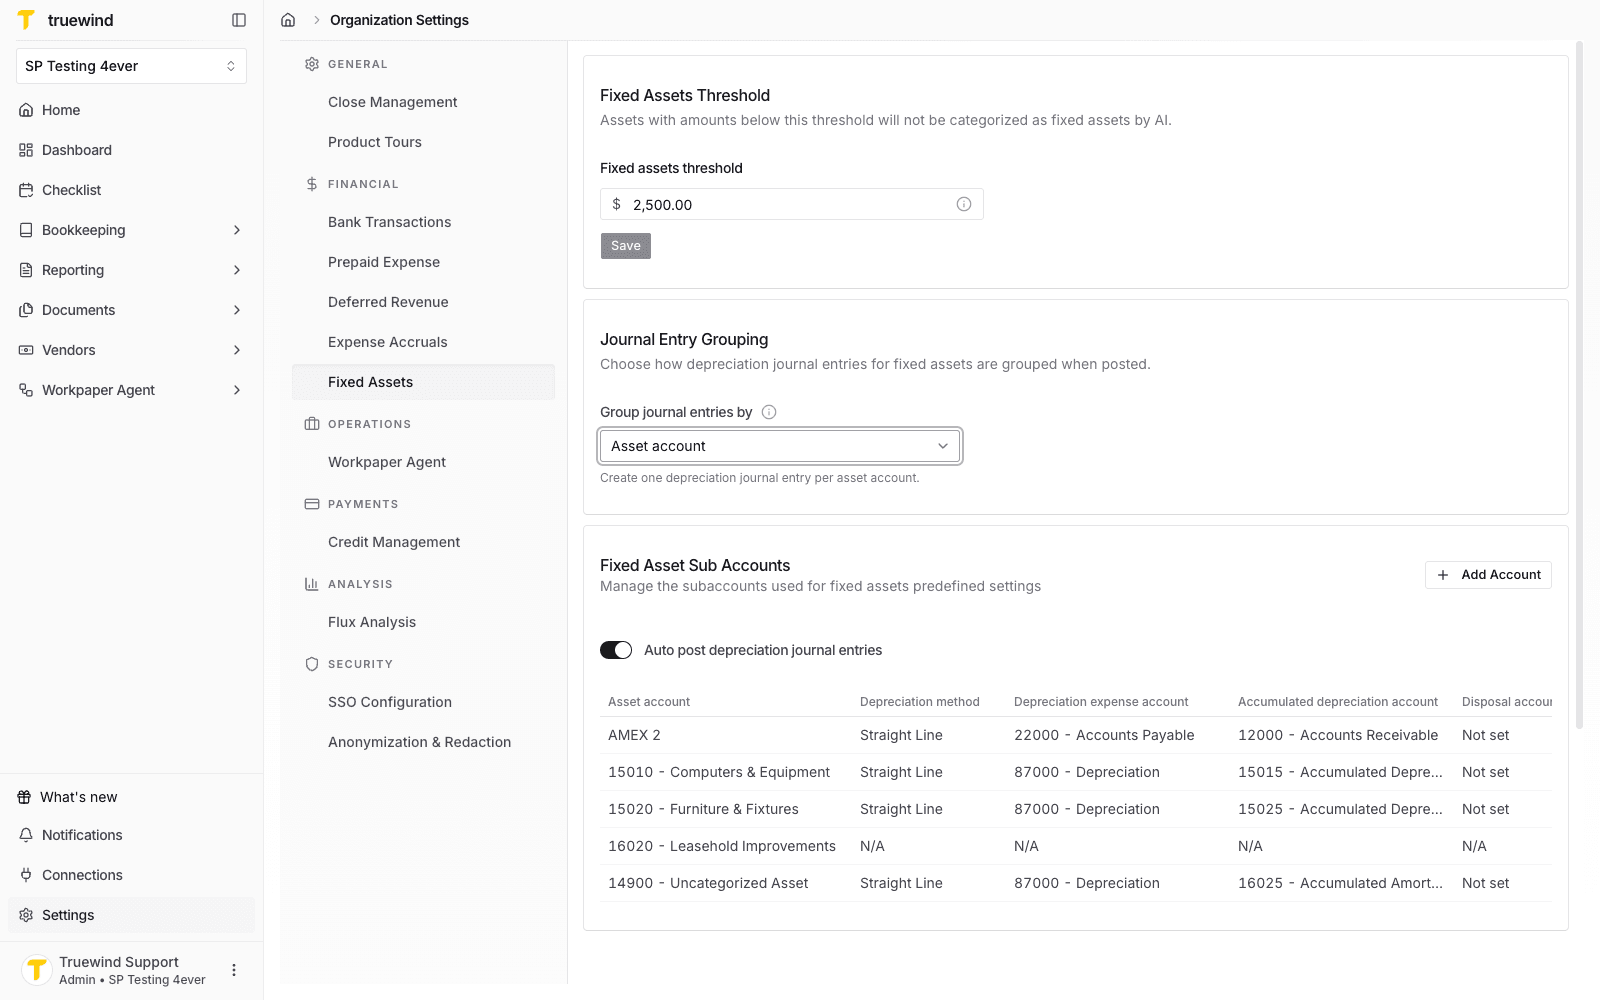The width and height of the screenshot is (1600, 1000).
Task: Click info icon beside Group journal entries by
Action: coord(769,412)
